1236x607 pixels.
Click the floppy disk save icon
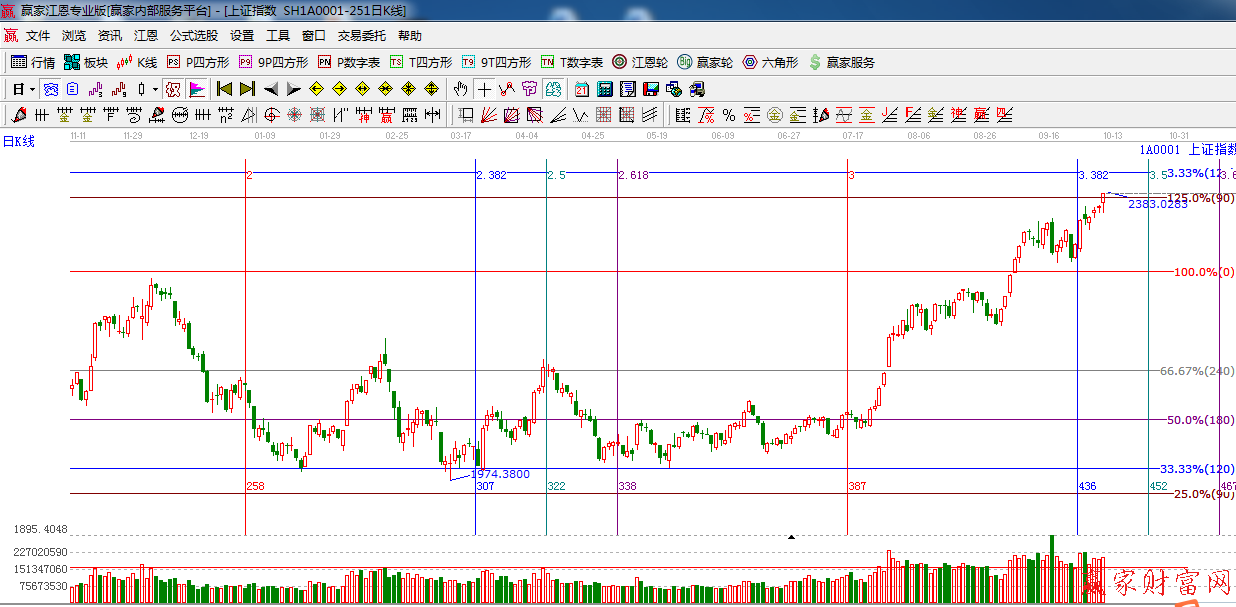(651, 89)
